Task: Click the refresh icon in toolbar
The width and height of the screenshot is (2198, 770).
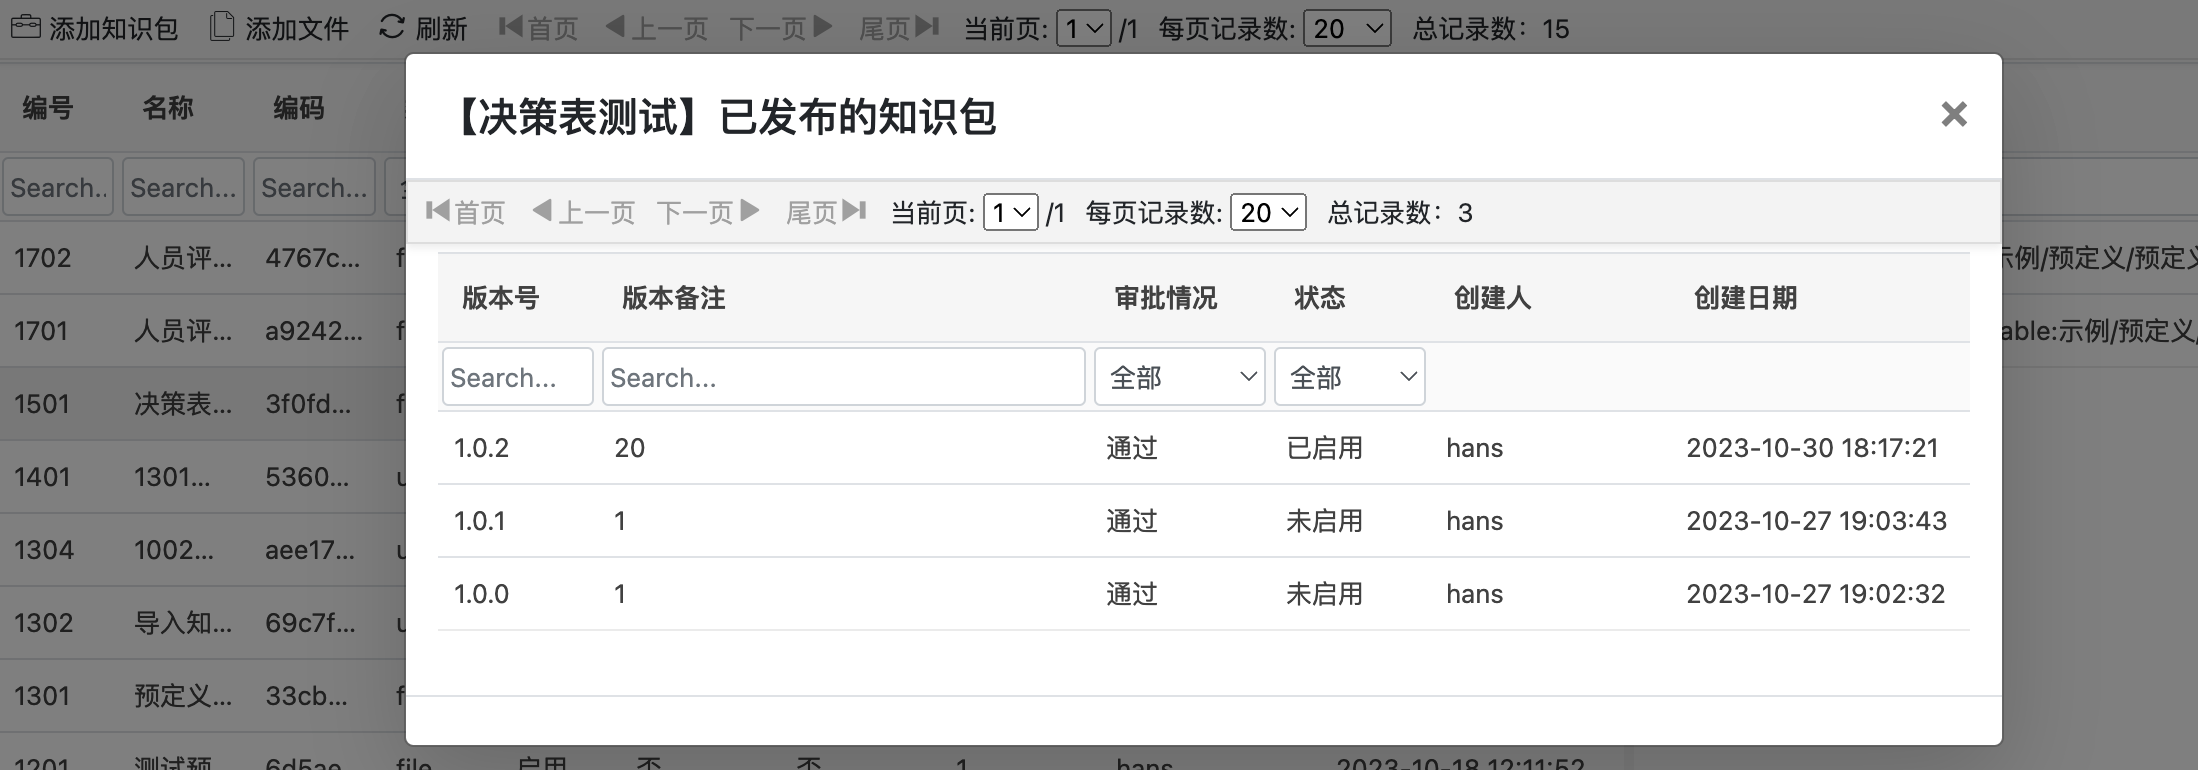Action: [x=392, y=27]
